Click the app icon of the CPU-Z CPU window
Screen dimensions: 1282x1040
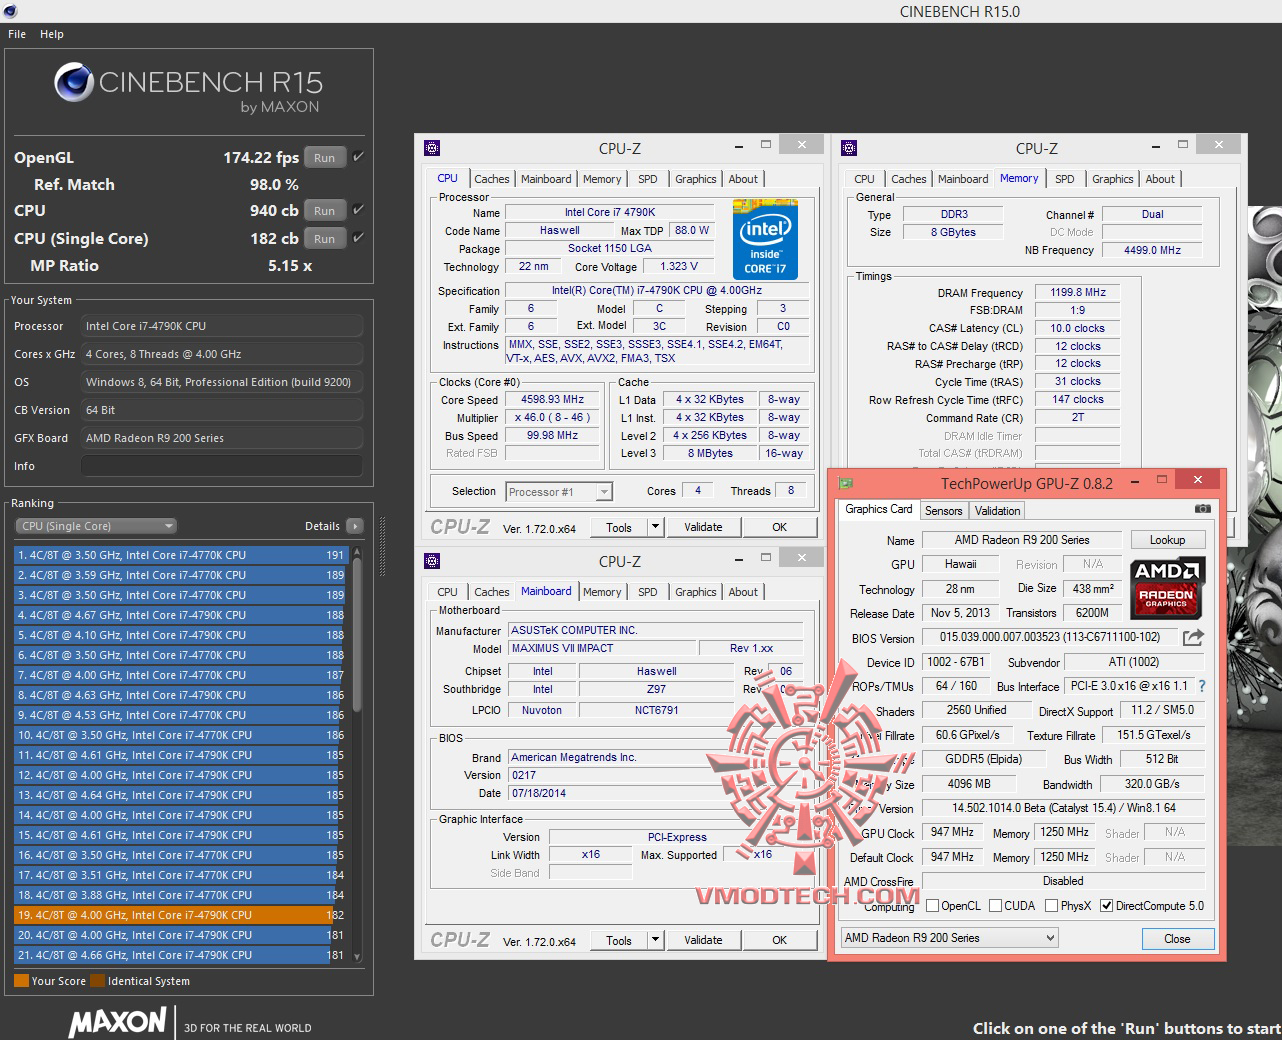(432, 148)
